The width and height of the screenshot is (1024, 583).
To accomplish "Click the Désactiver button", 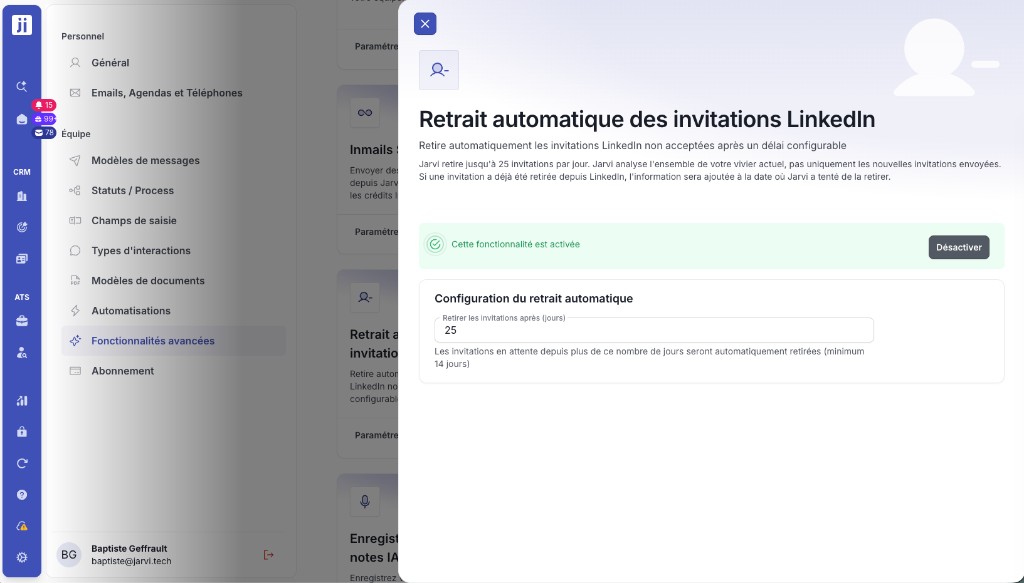I will tap(959, 247).
